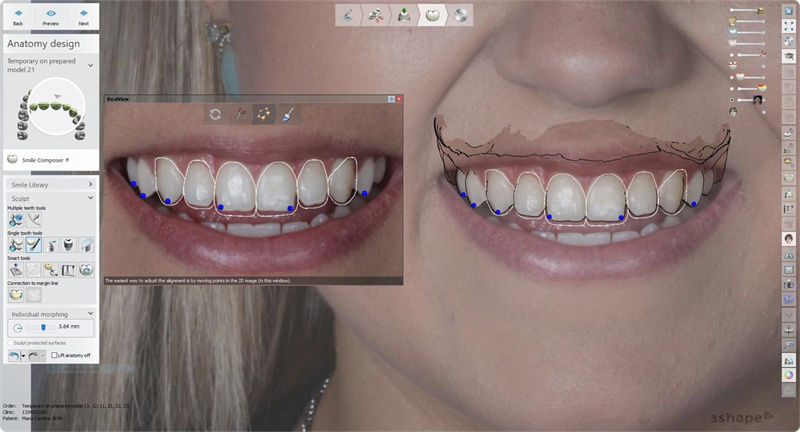Collapse the Sculpt section
This screenshot has height=432, width=800.
tap(91, 199)
